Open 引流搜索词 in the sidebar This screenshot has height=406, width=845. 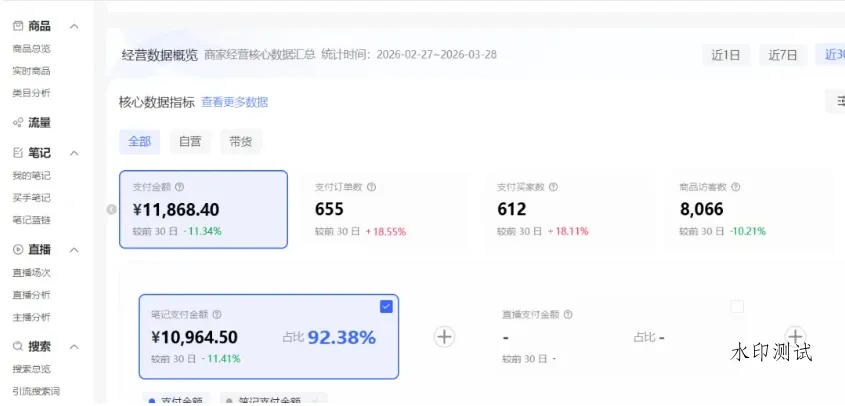click(36, 391)
